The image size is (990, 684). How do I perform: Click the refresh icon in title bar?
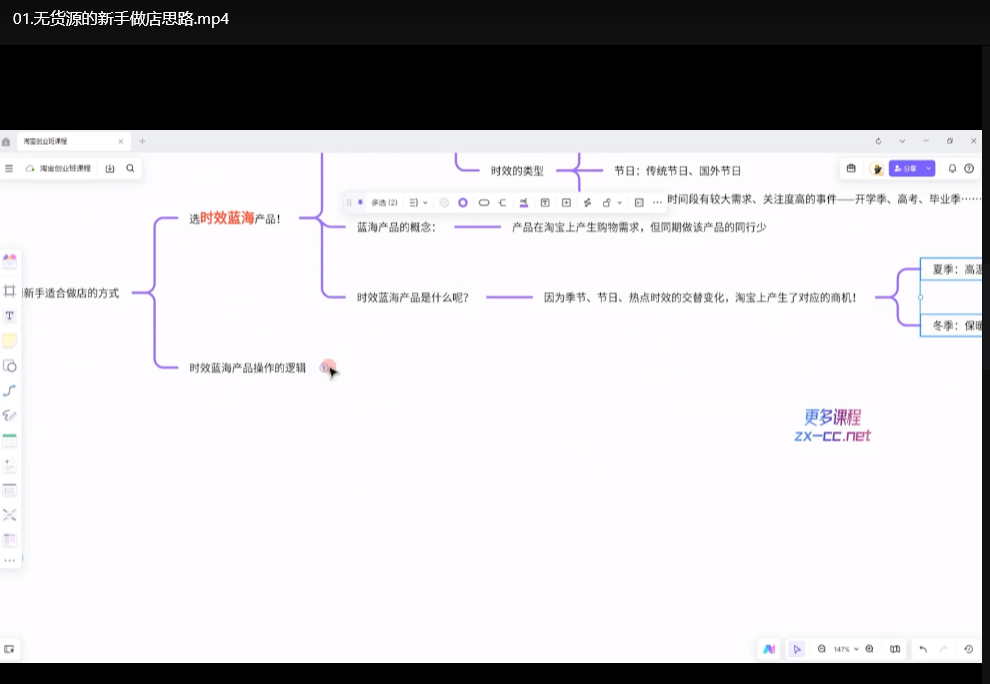(x=878, y=141)
